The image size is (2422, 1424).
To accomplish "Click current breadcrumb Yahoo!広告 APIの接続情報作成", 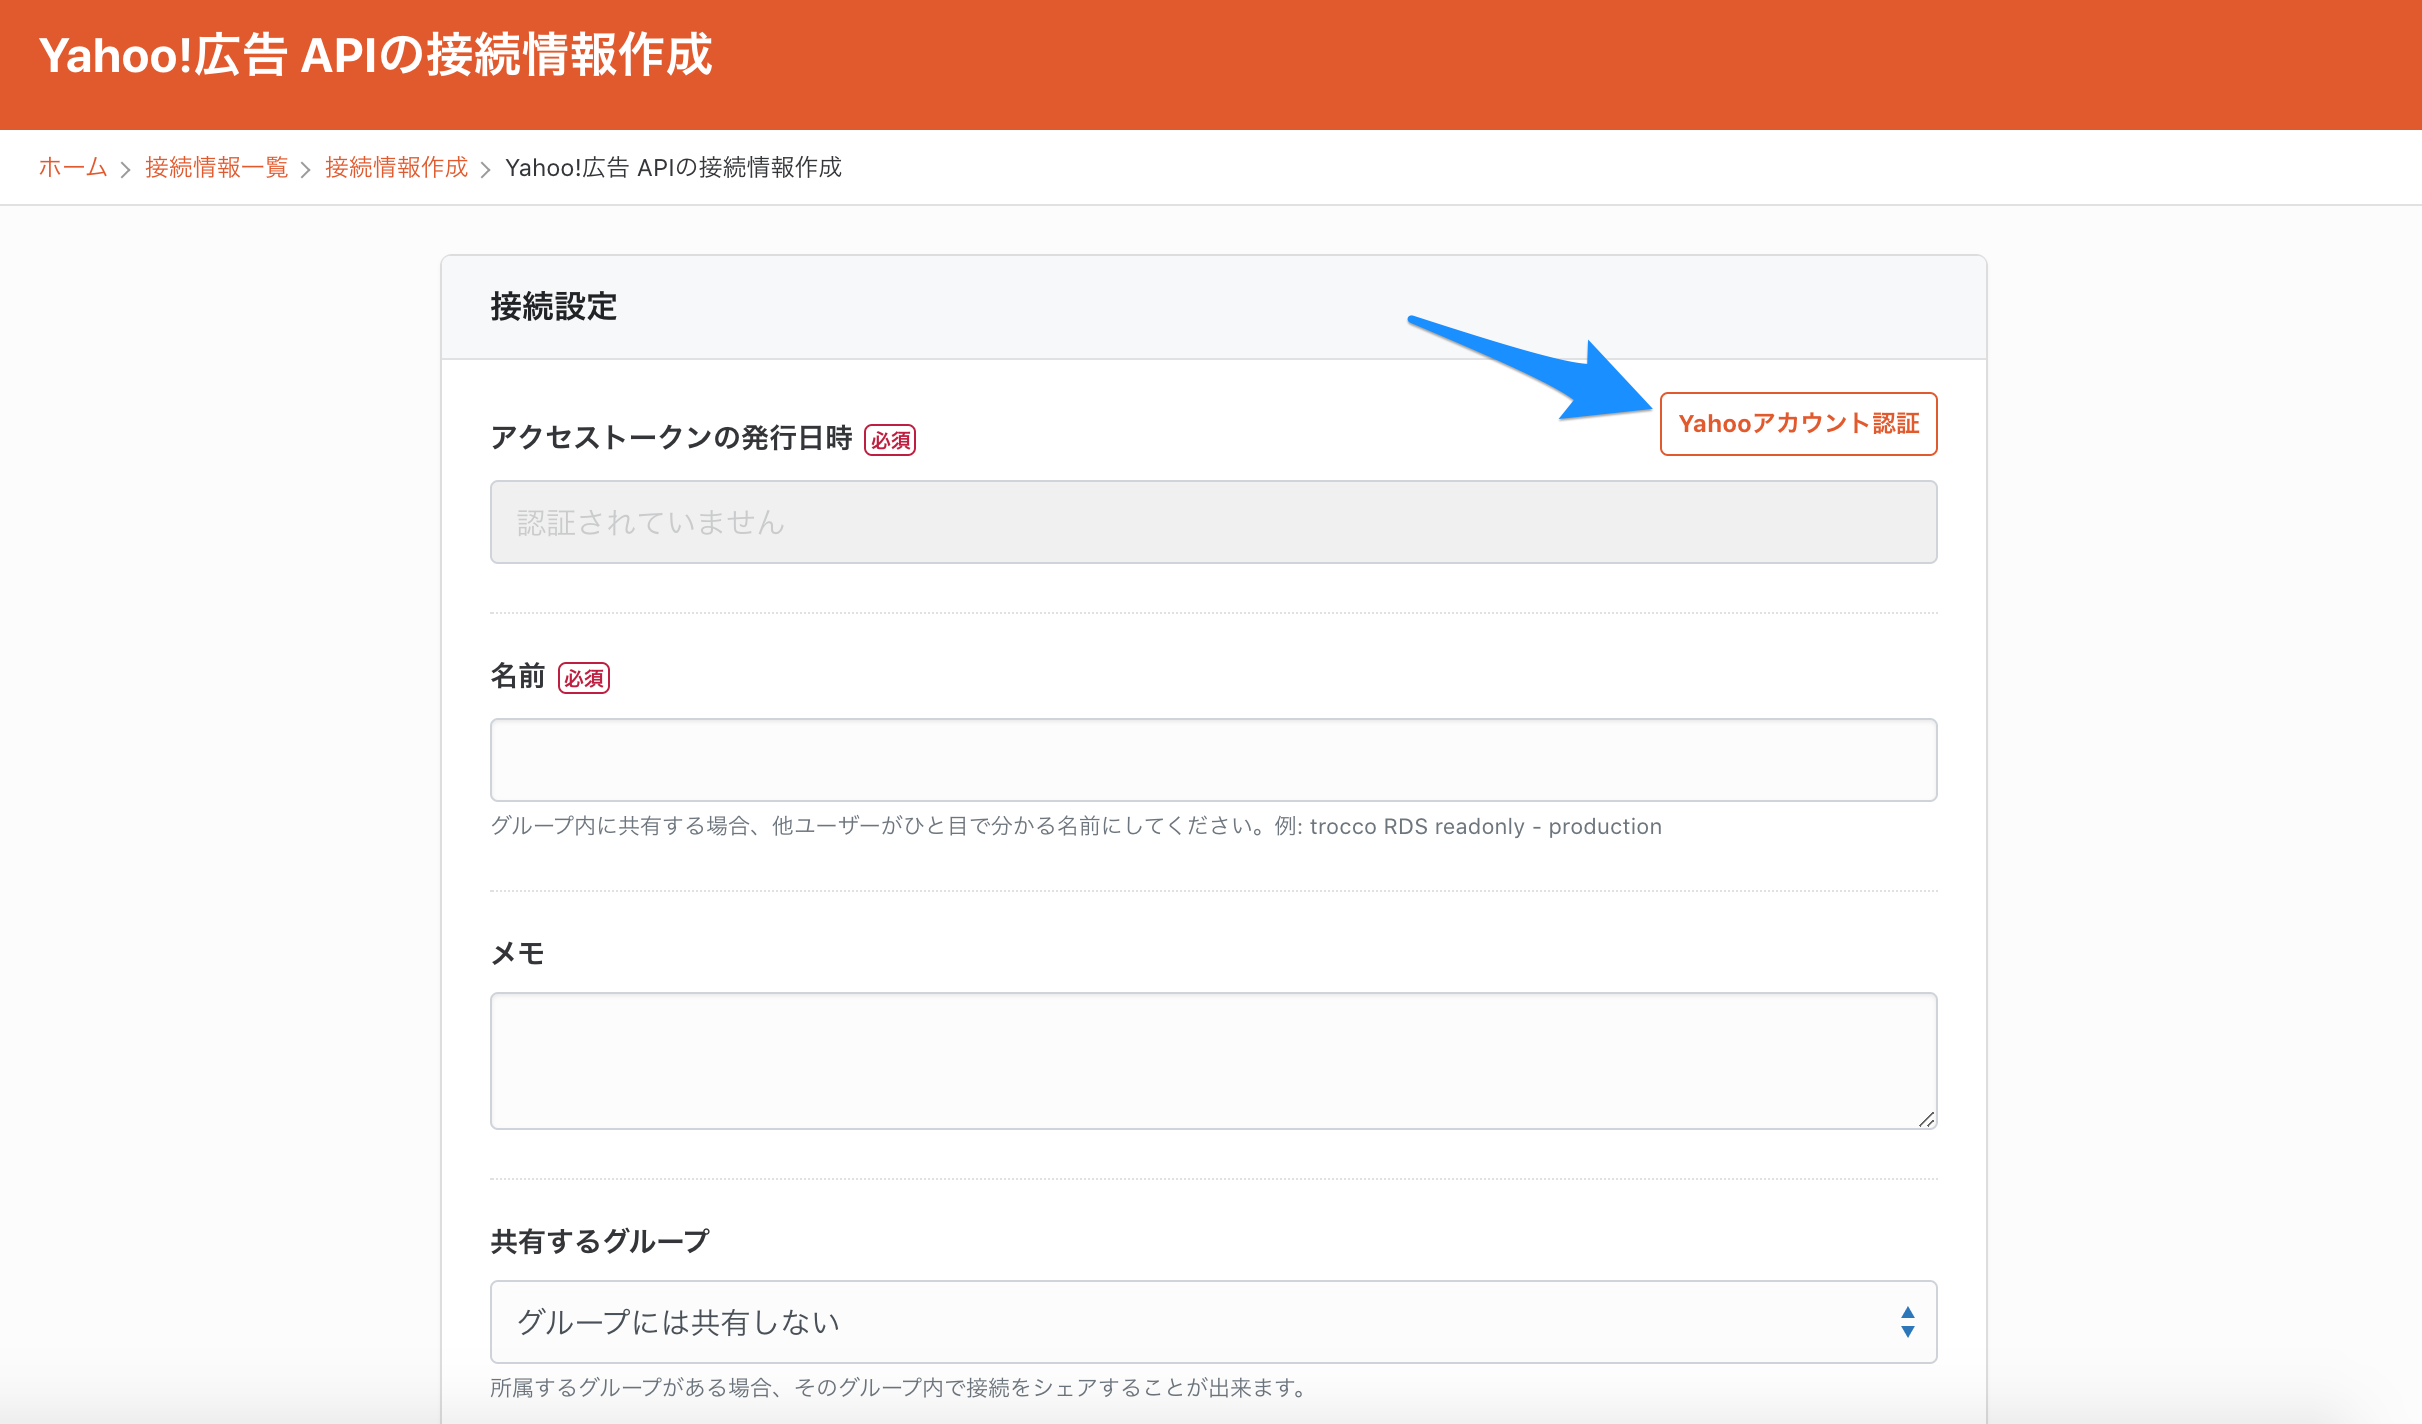I will [x=673, y=167].
